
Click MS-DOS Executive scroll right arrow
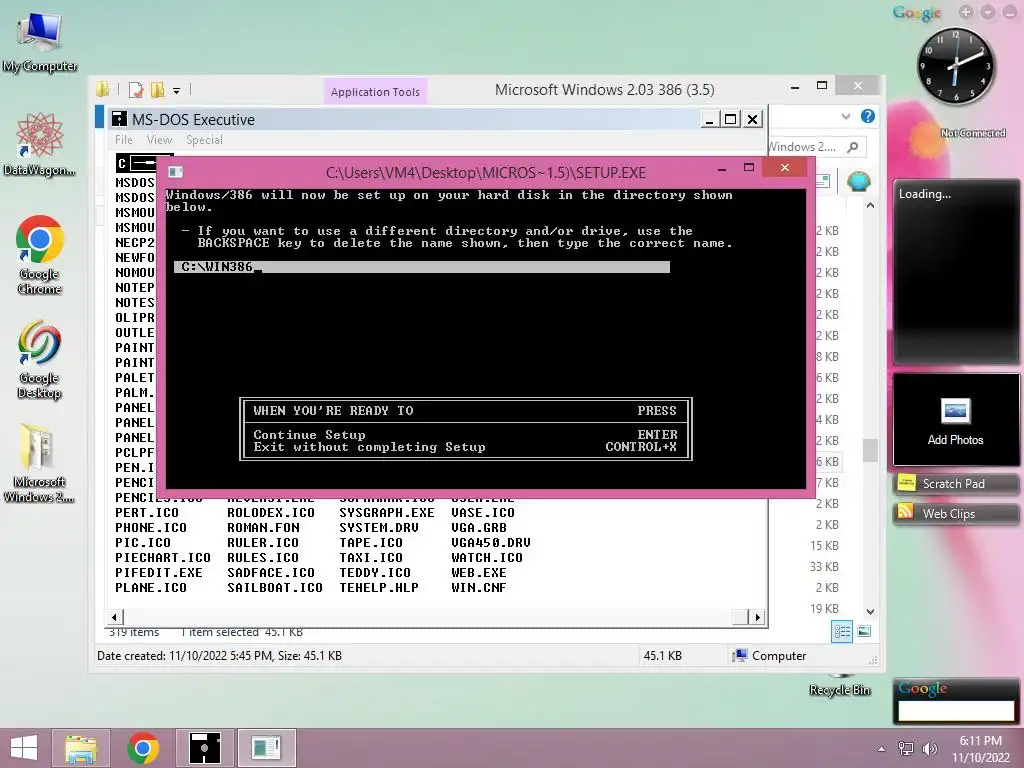[757, 617]
